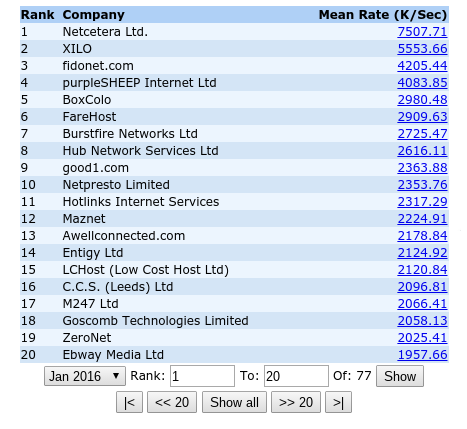Screen dimensions: 467x429
Task: Open the 5553.66 rate link
Action: tap(422, 49)
